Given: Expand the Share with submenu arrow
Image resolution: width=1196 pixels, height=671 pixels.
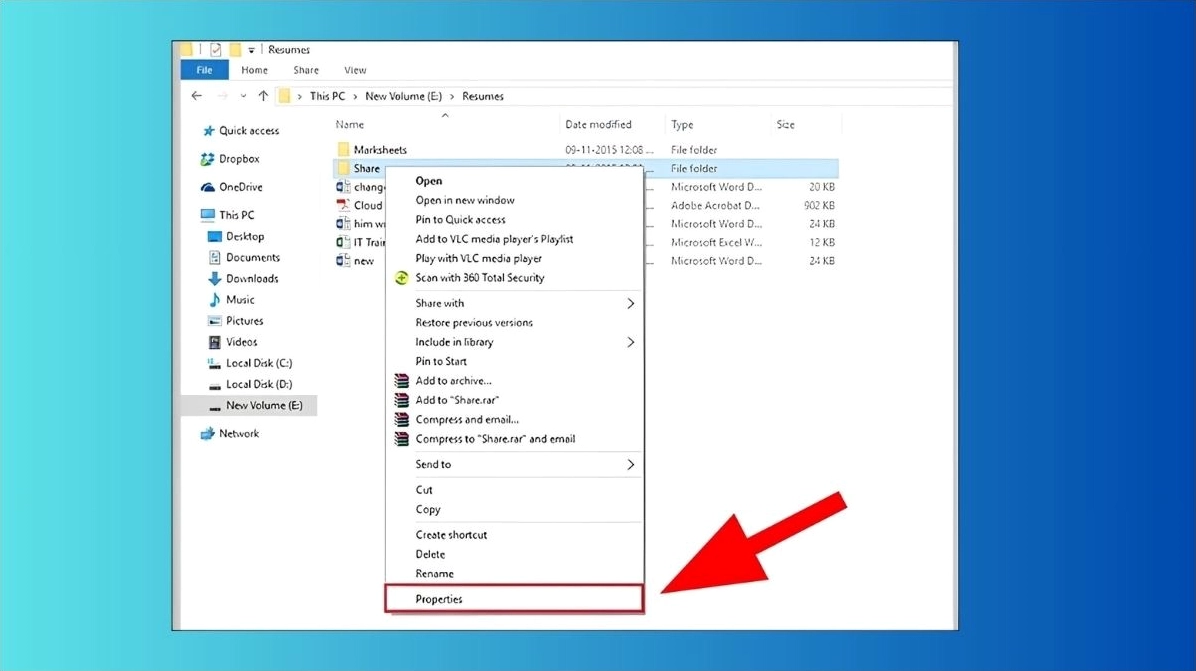Looking at the screenshot, I should pos(630,303).
